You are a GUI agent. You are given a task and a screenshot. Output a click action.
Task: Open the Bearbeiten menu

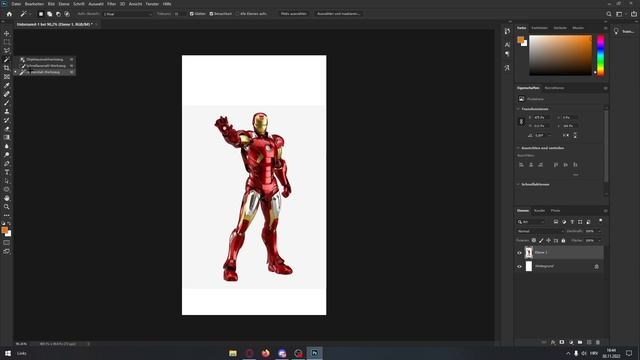pyautogui.click(x=34, y=4)
